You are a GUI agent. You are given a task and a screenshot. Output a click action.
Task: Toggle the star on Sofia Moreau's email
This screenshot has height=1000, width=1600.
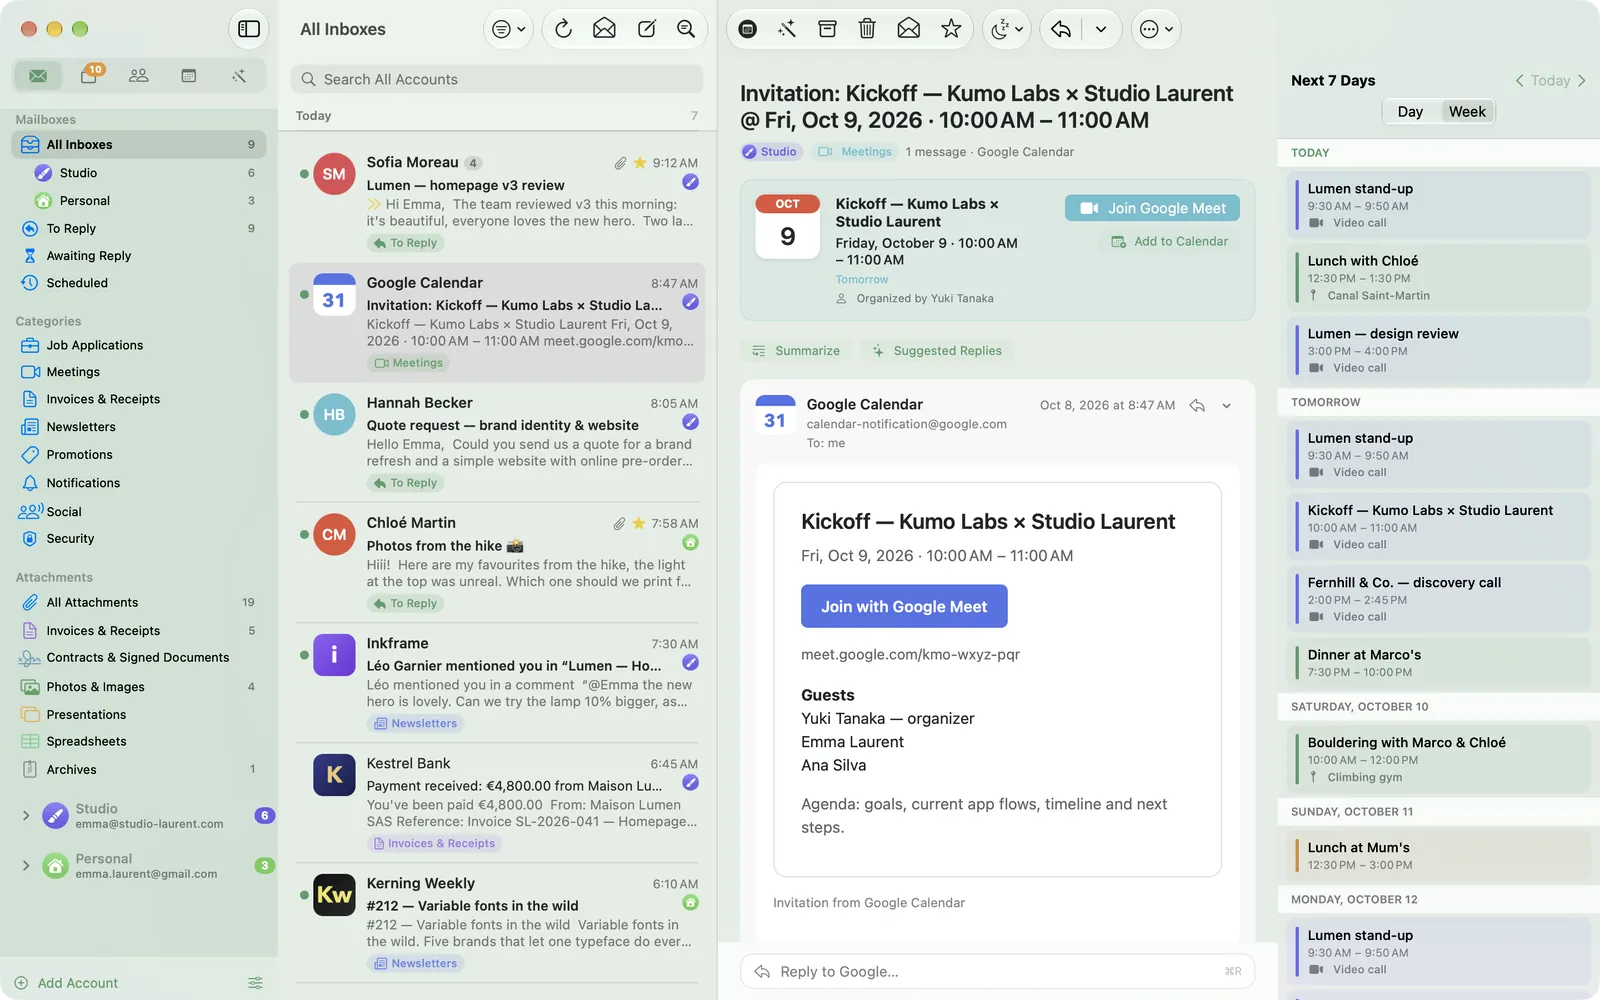pos(640,162)
